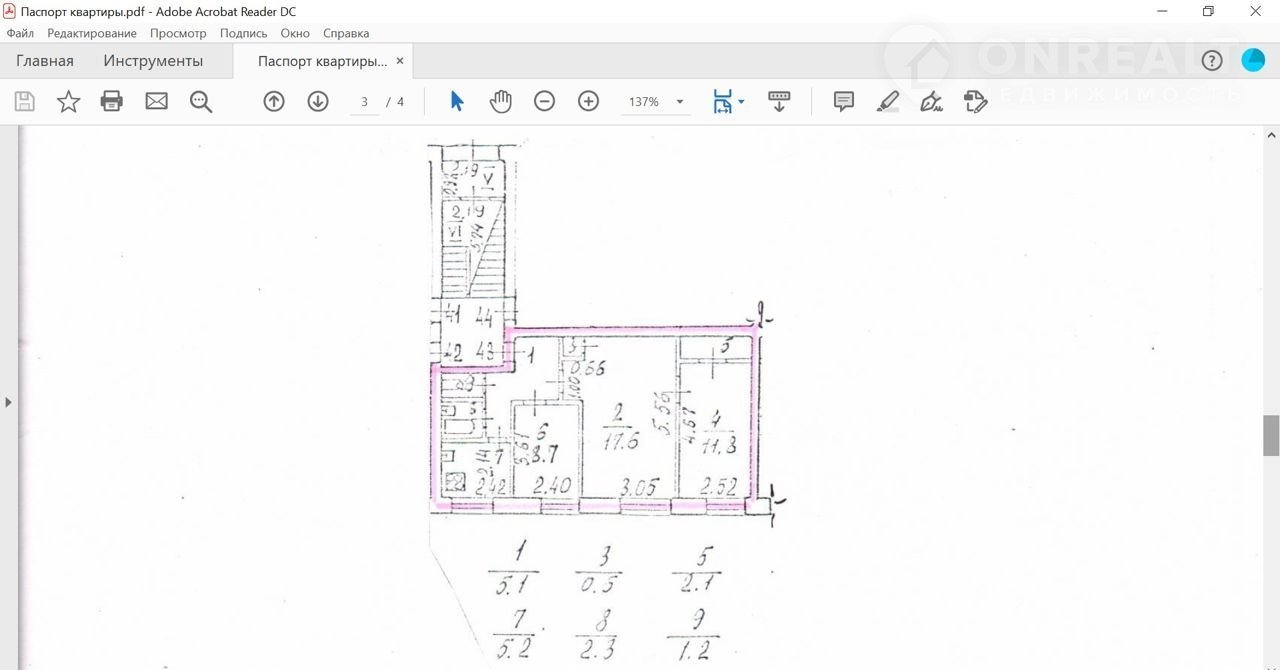Open the Find text magnifier tool

[x=201, y=101]
